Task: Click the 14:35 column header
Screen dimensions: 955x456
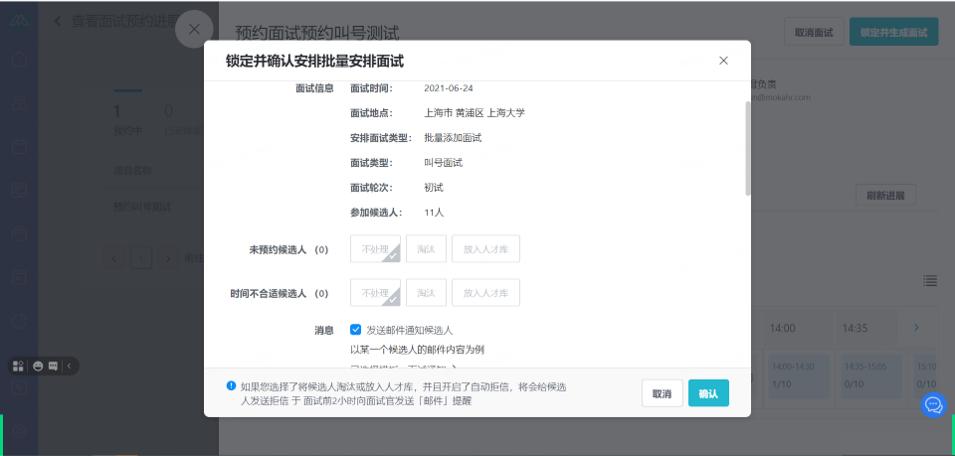Action: (x=855, y=328)
